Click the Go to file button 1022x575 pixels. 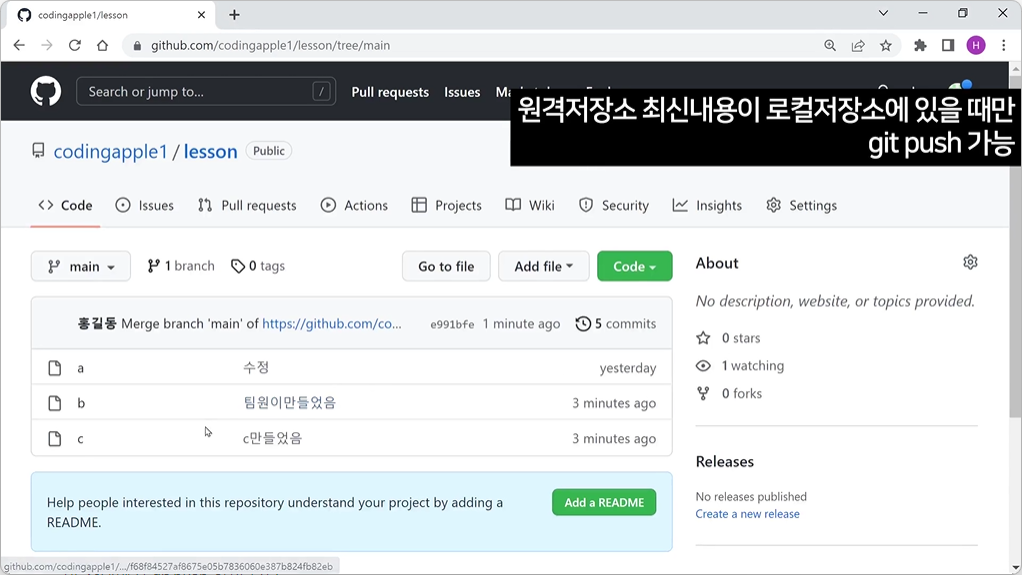coord(446,266)
